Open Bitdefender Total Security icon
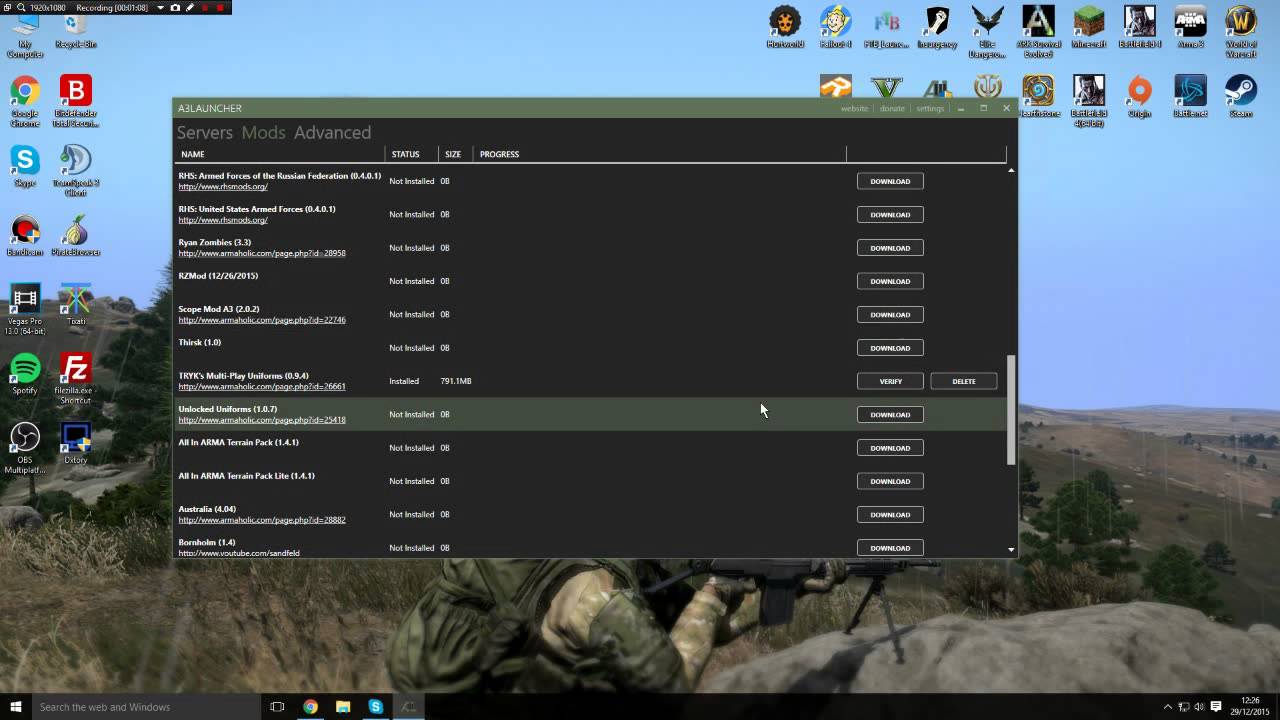 pos(75,101)
